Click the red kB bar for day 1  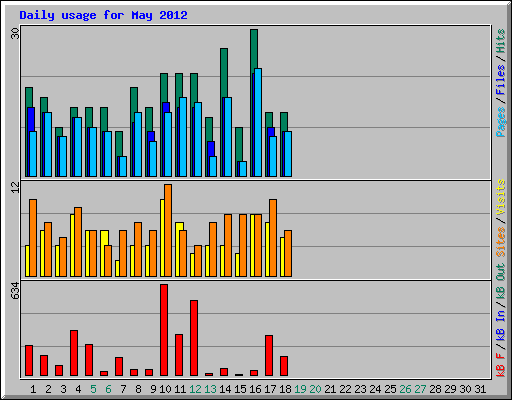point(29,361)
